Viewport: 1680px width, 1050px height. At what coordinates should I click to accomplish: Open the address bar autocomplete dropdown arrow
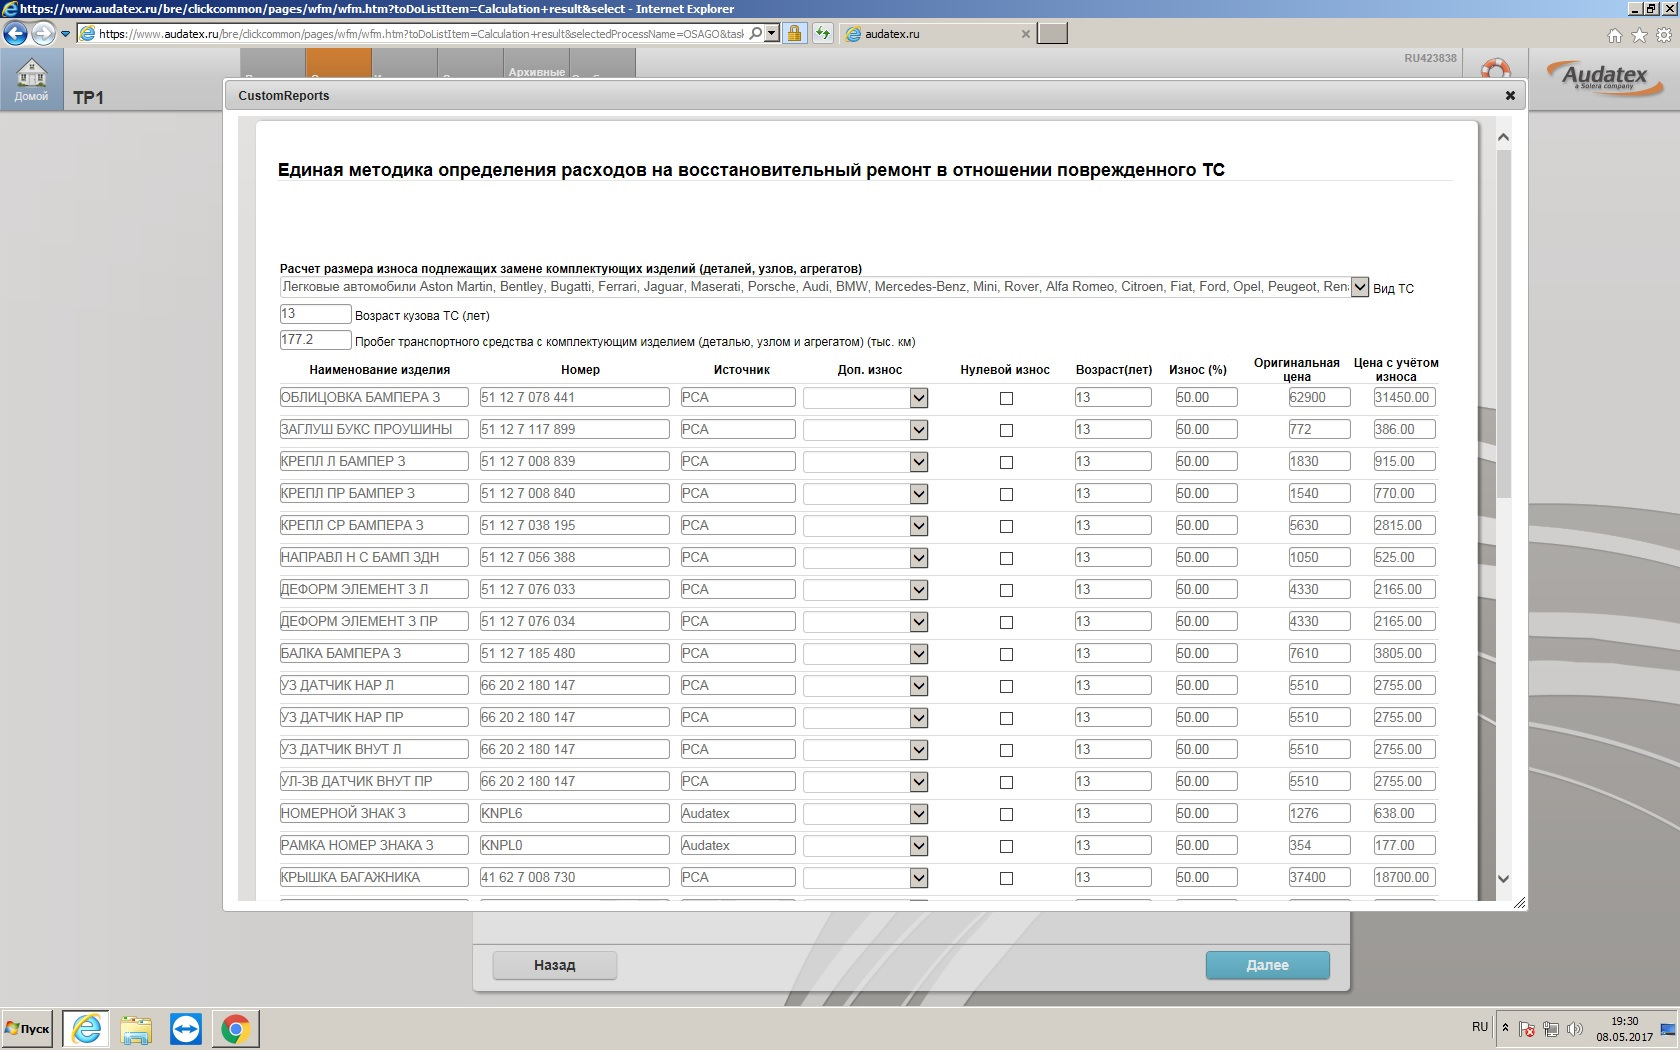click(x=771, y=33)
